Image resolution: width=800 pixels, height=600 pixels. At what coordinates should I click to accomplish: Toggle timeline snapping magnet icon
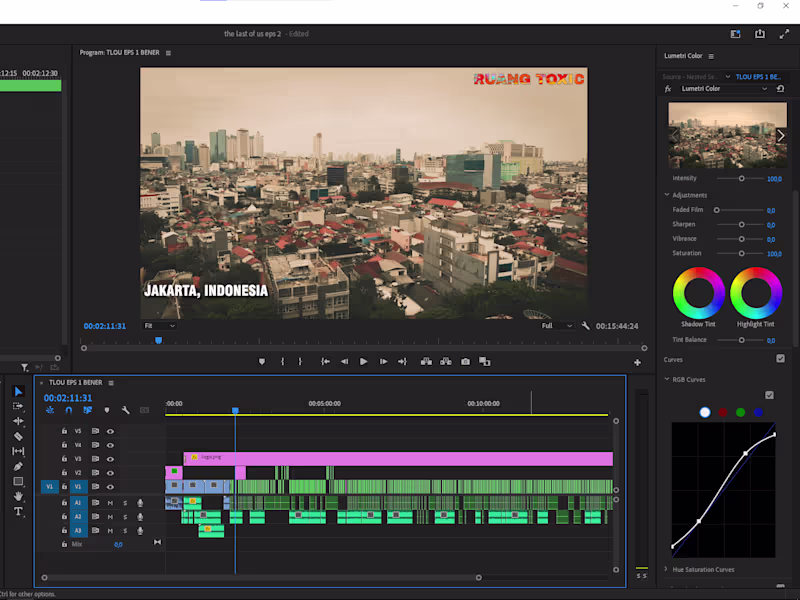[69, 410]
